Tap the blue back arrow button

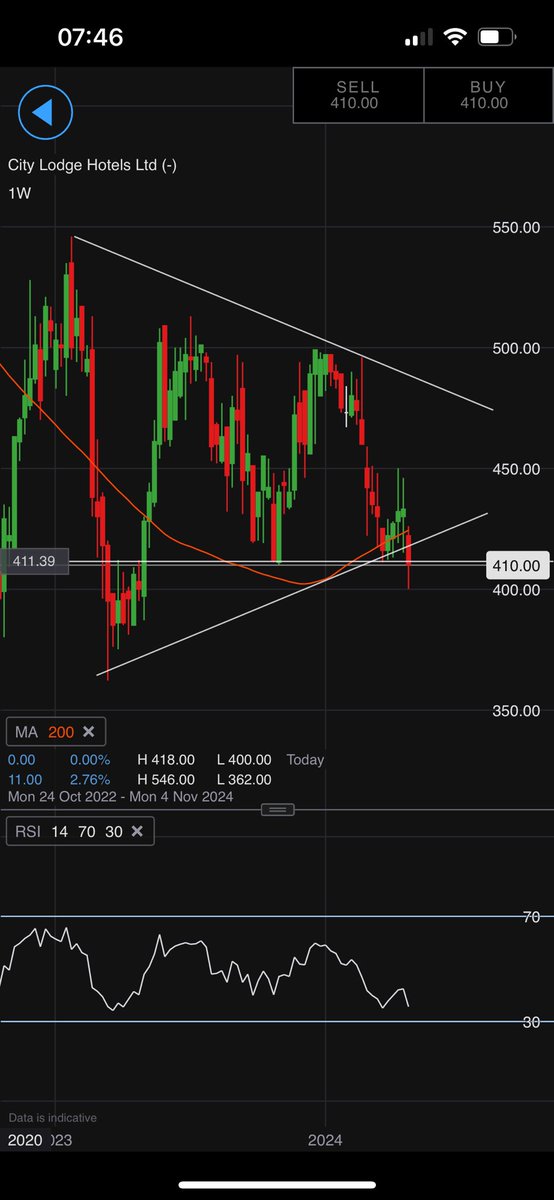(45, 112)
